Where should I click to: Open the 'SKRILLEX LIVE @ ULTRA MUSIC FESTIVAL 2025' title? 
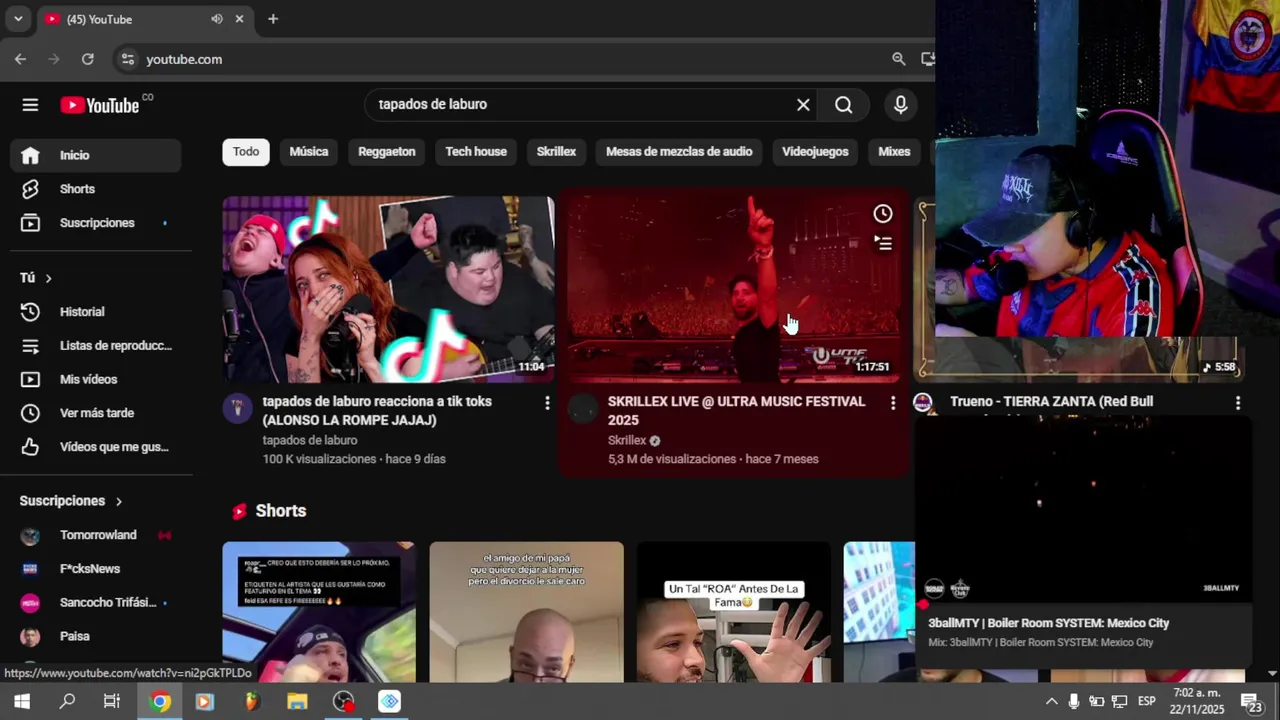click(737, 411)
